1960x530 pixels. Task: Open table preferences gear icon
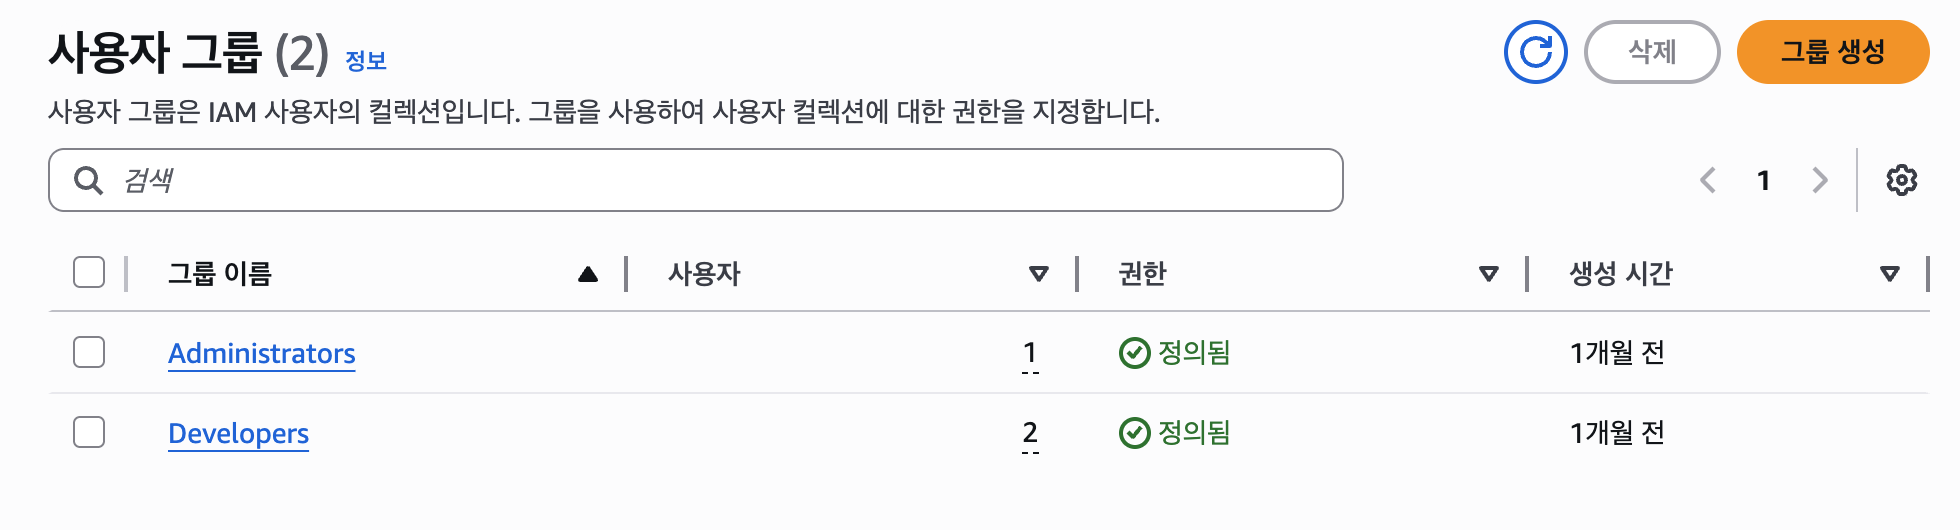pyautogui.click(x=1901, y=180)
